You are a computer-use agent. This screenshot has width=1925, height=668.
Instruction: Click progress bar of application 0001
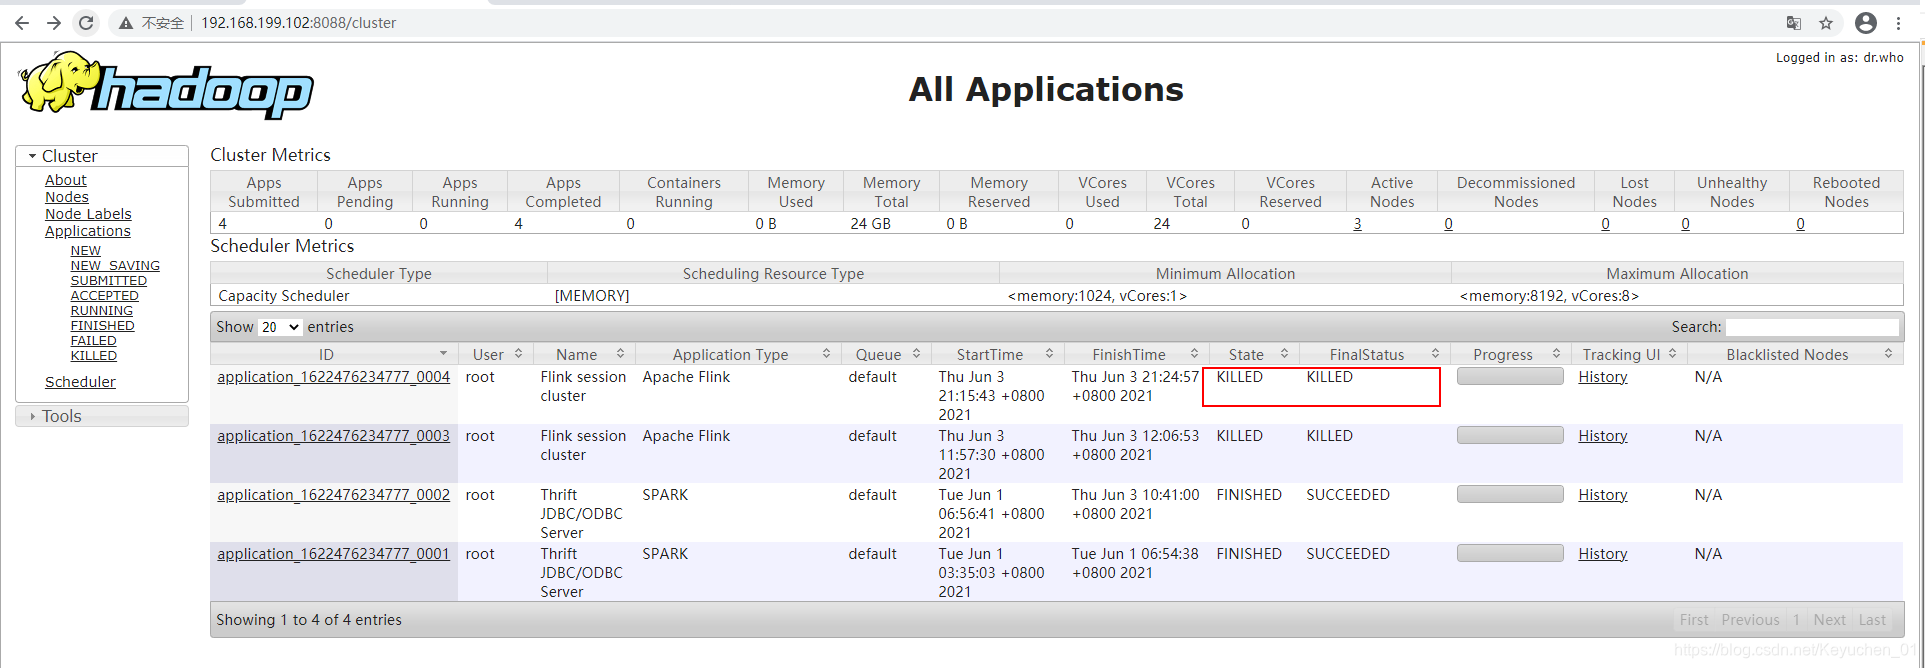(1510, 553)
